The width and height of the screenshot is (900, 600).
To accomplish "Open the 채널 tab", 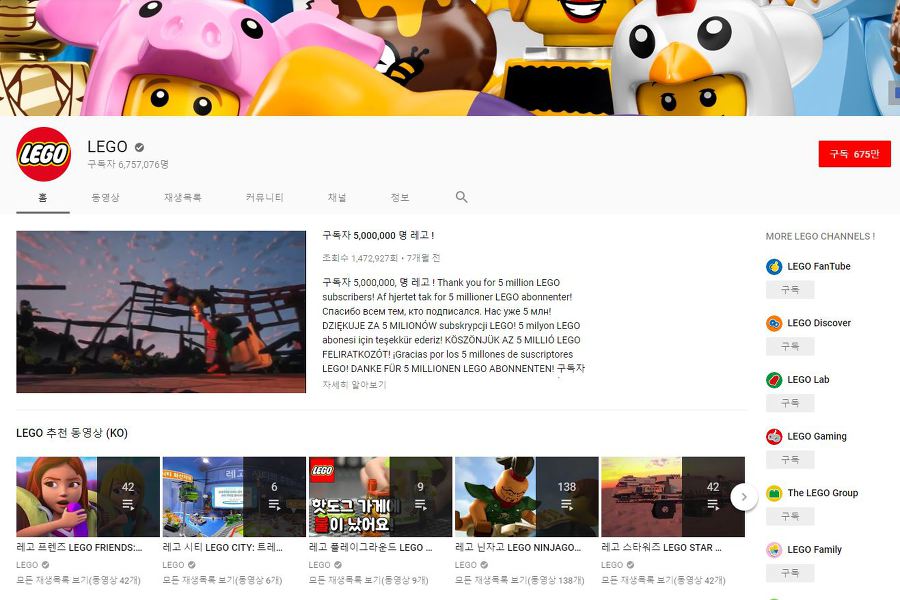I will coord(337,198).
